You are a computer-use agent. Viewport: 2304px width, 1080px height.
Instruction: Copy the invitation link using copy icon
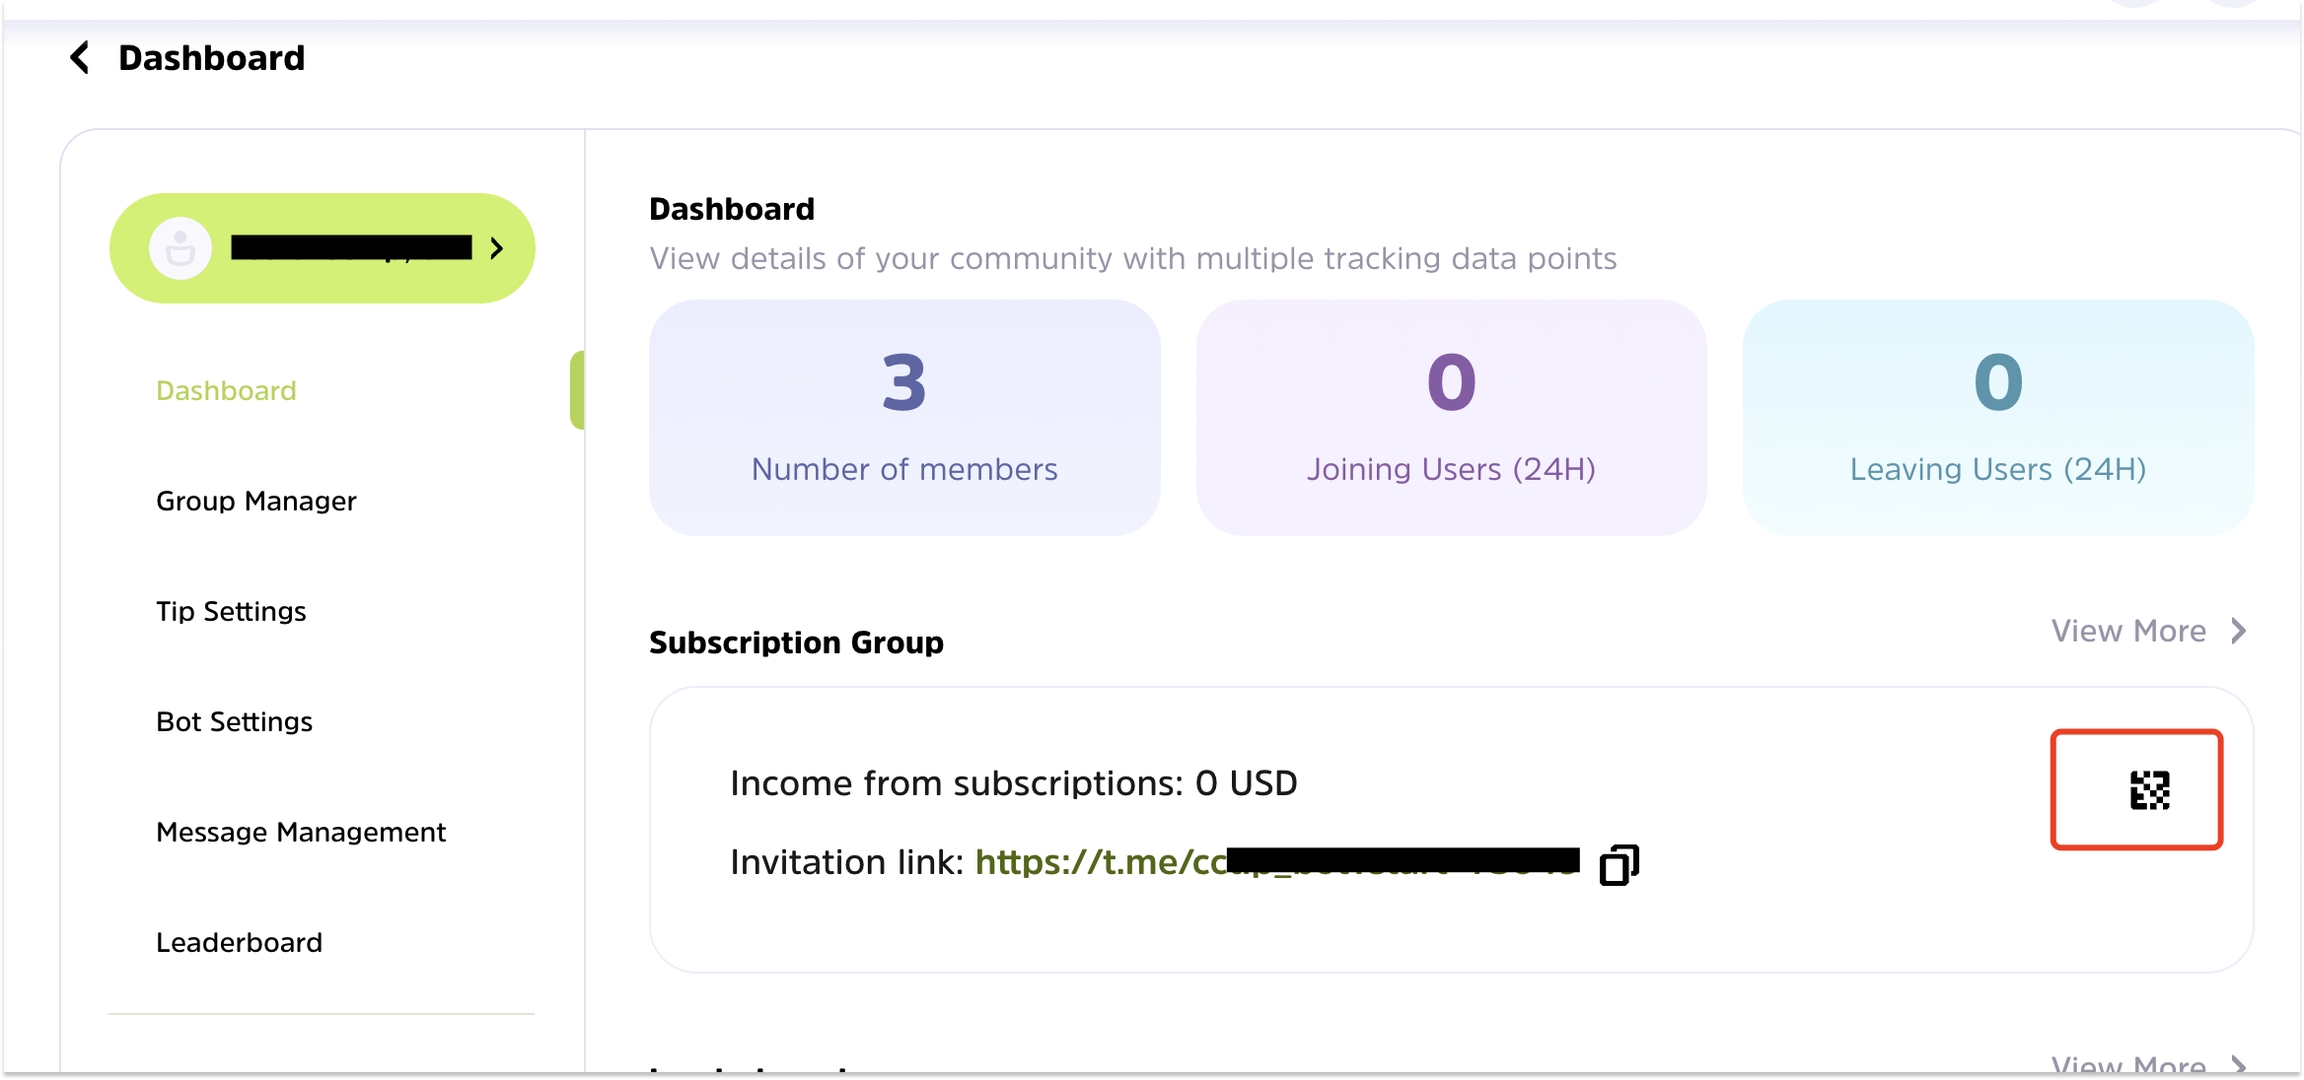[1619, 865]
